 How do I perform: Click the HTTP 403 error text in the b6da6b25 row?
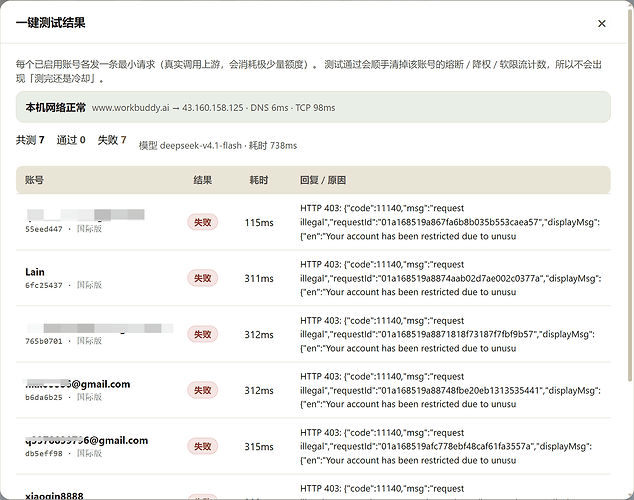tap(450, 390)
